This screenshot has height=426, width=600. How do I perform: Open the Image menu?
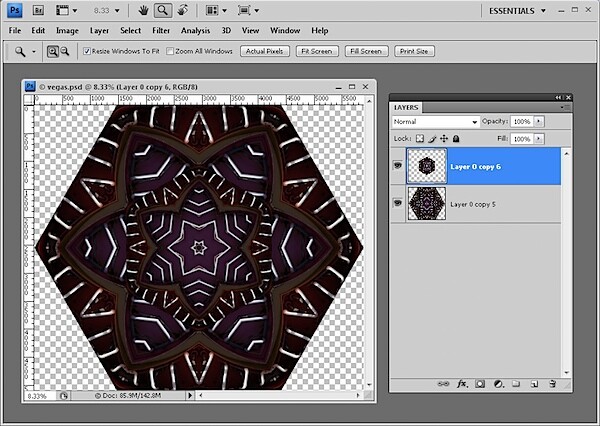(67, 30)
